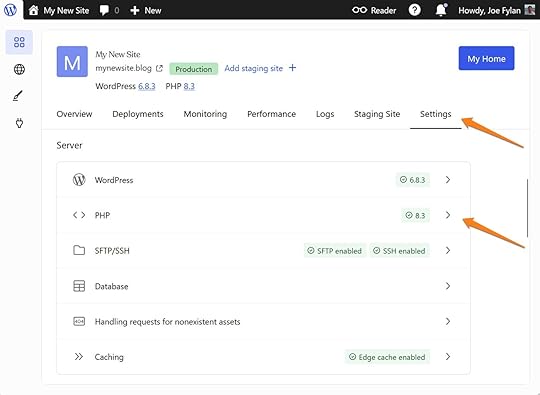
Task: Click the 6.8.3 status badge in WordPress row
Action: [413, 180]
